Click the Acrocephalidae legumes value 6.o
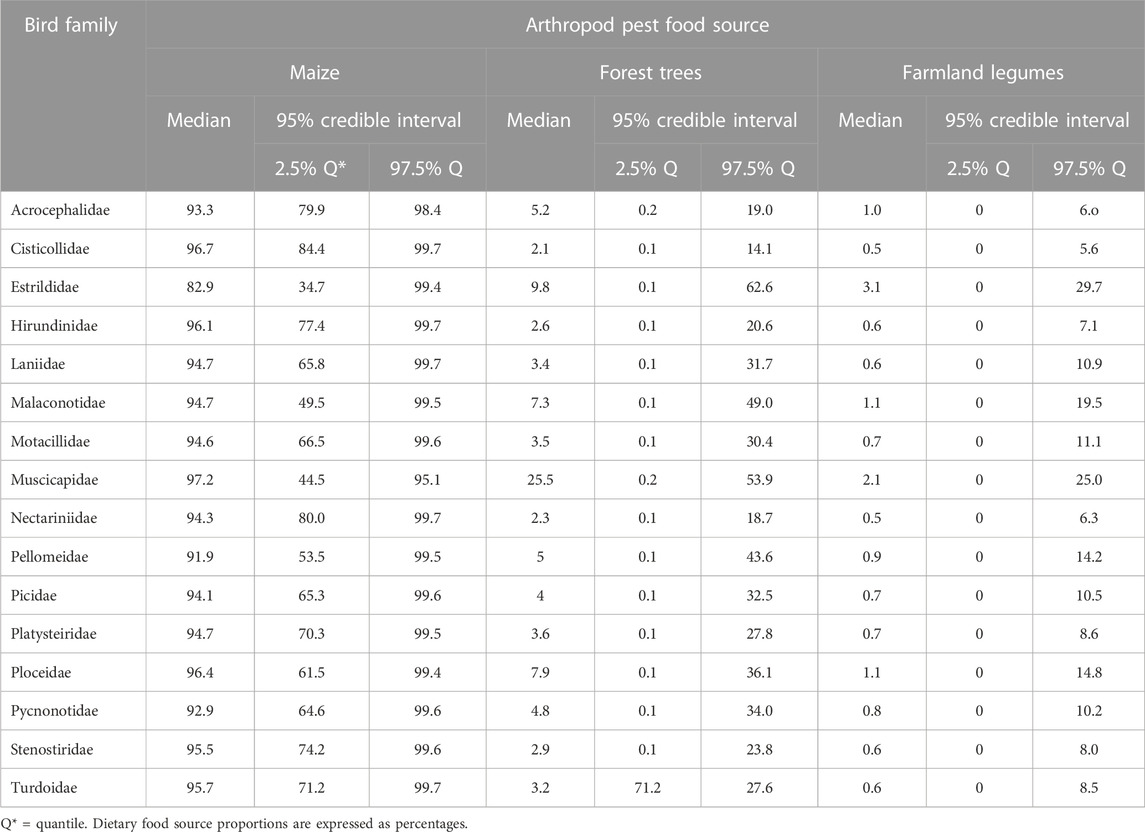The height and width of the screenshot is (832, 1145). [x=1089, y=210]
